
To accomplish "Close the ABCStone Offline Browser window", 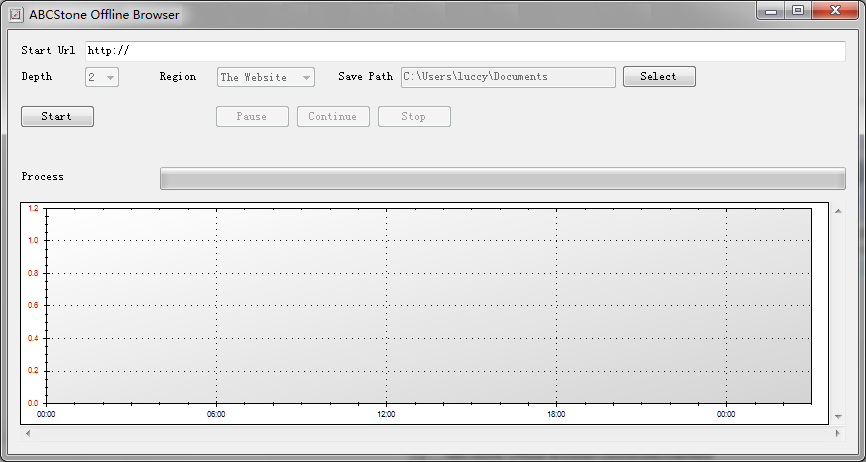I will tap(835, 11).
